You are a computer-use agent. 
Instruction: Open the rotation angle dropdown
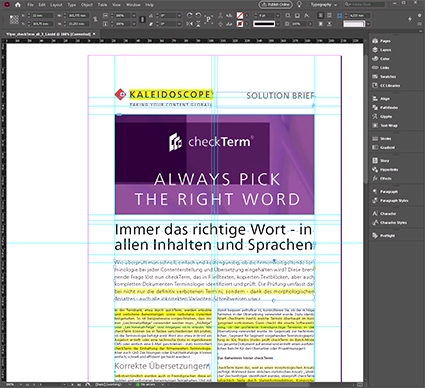pos(179,16)
